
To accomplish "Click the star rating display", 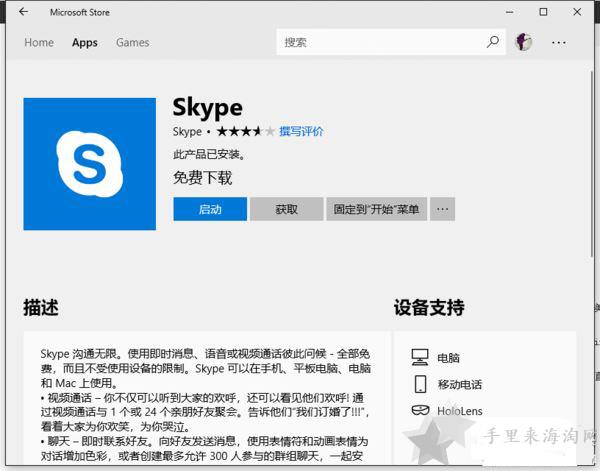I will pyautogui.click(x=246, y=131).
